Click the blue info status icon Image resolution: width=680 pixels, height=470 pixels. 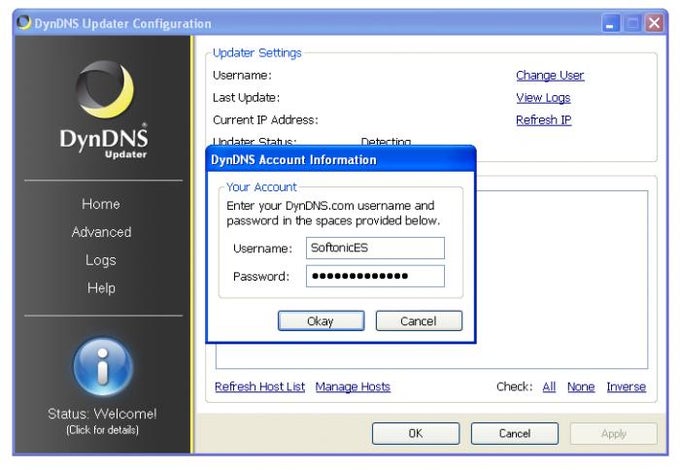point(103,367)
